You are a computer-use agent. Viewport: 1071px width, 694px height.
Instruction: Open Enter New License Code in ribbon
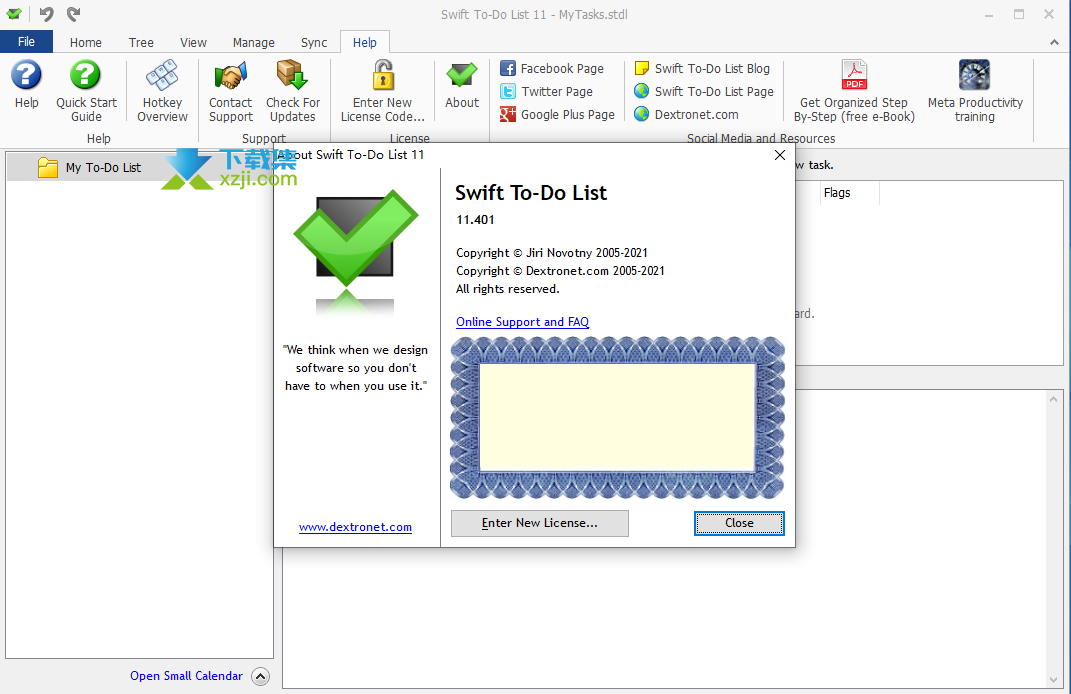click(382, 91)
